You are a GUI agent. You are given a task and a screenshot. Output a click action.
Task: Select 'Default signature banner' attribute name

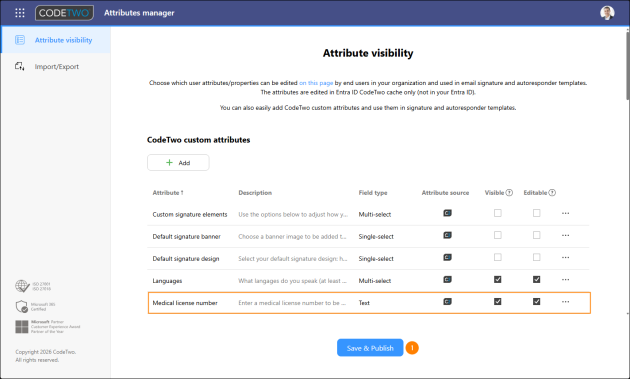click(186, 237)
